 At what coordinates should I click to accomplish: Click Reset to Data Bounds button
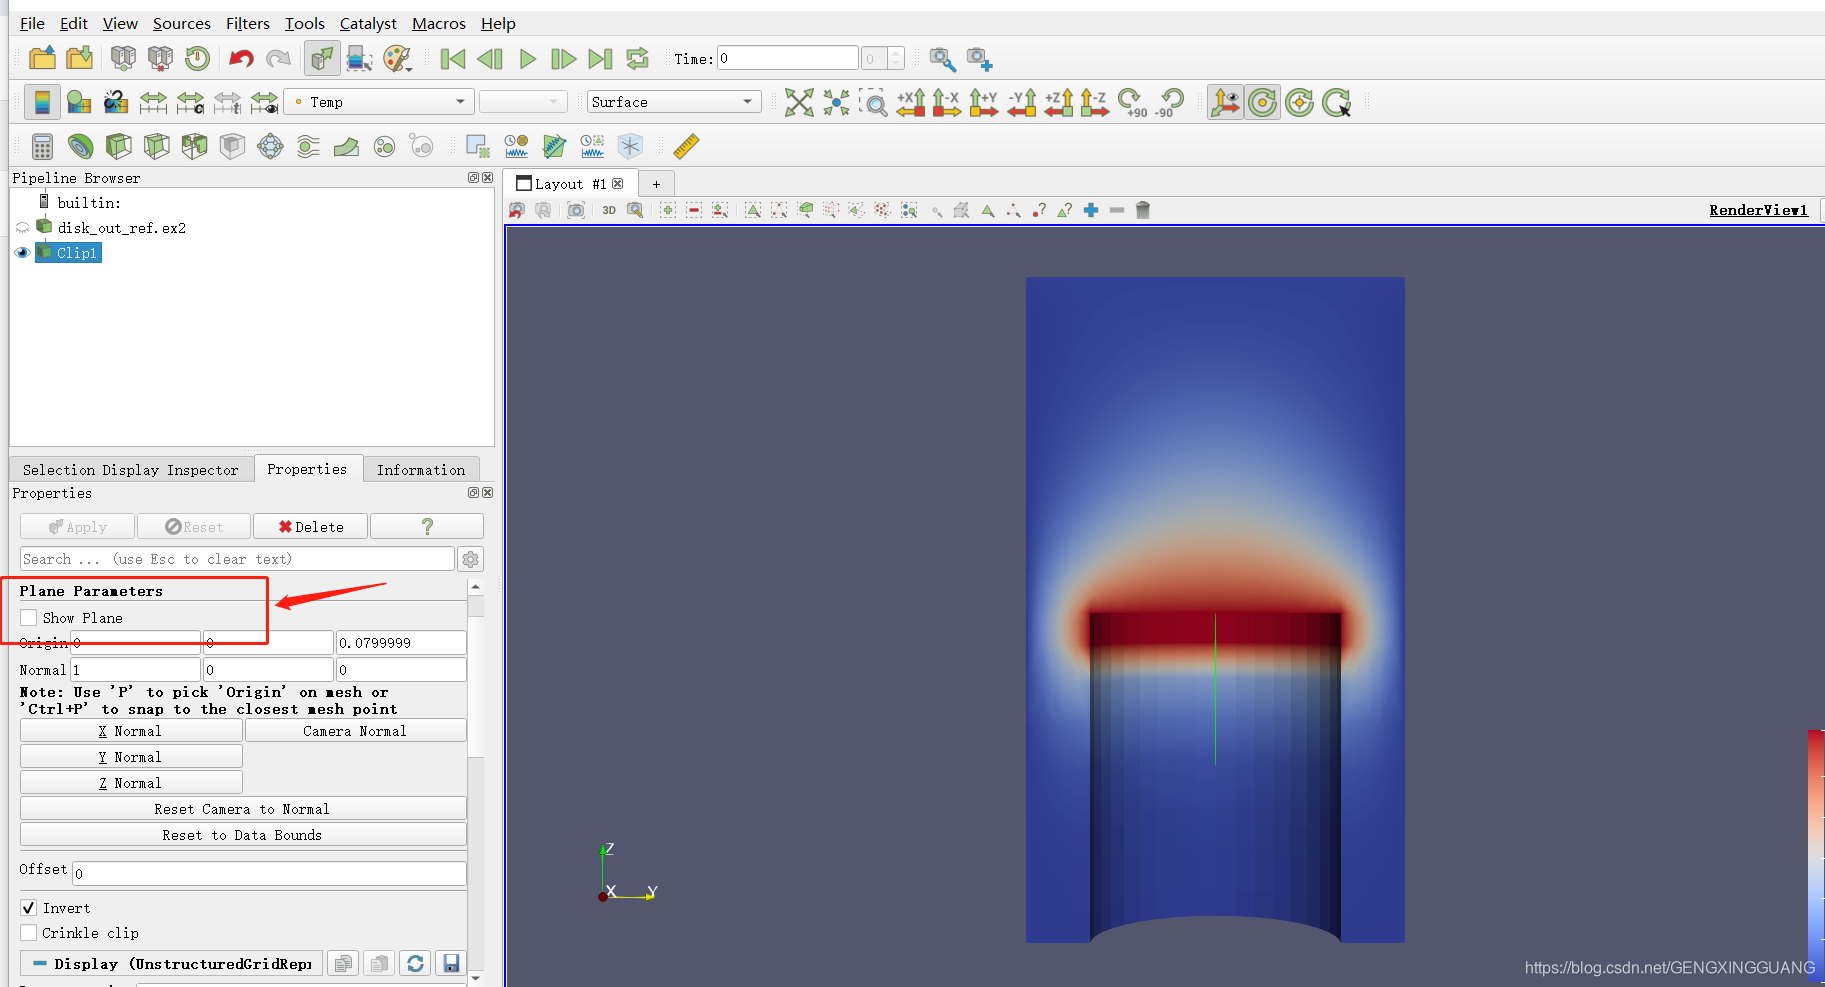[243, 835]
